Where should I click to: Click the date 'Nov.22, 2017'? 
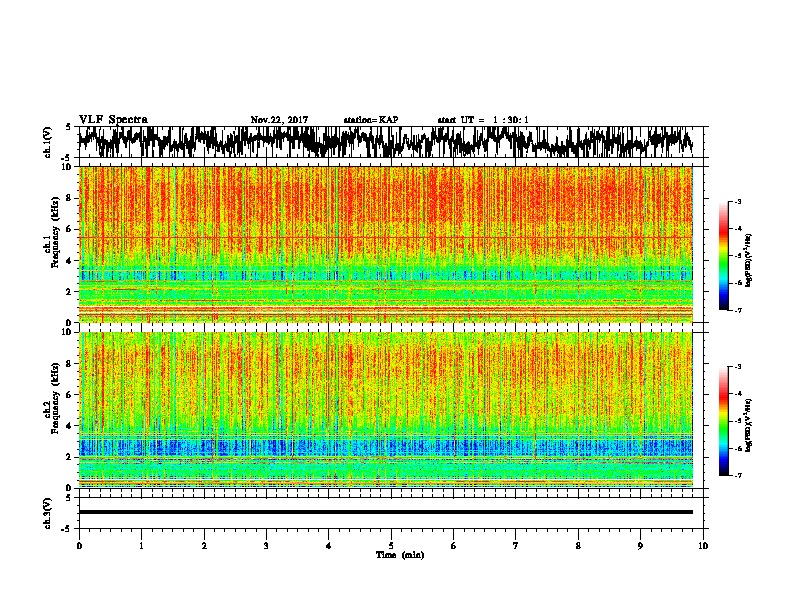(279, 120)
